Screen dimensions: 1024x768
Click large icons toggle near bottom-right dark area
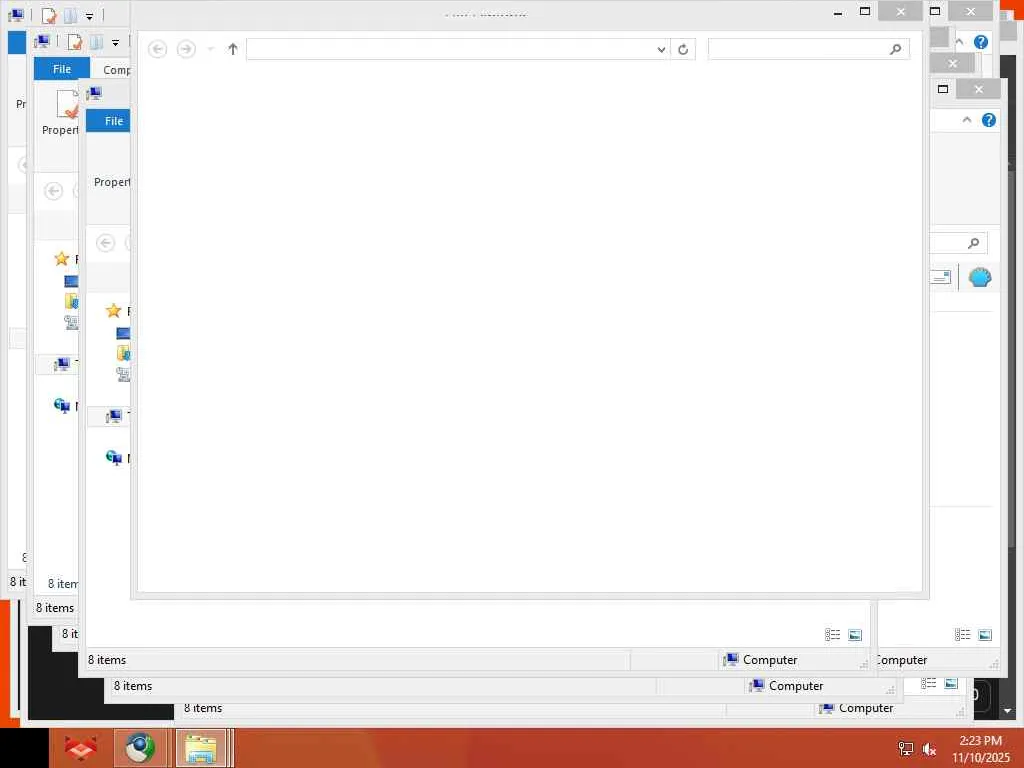click(951, 684)
